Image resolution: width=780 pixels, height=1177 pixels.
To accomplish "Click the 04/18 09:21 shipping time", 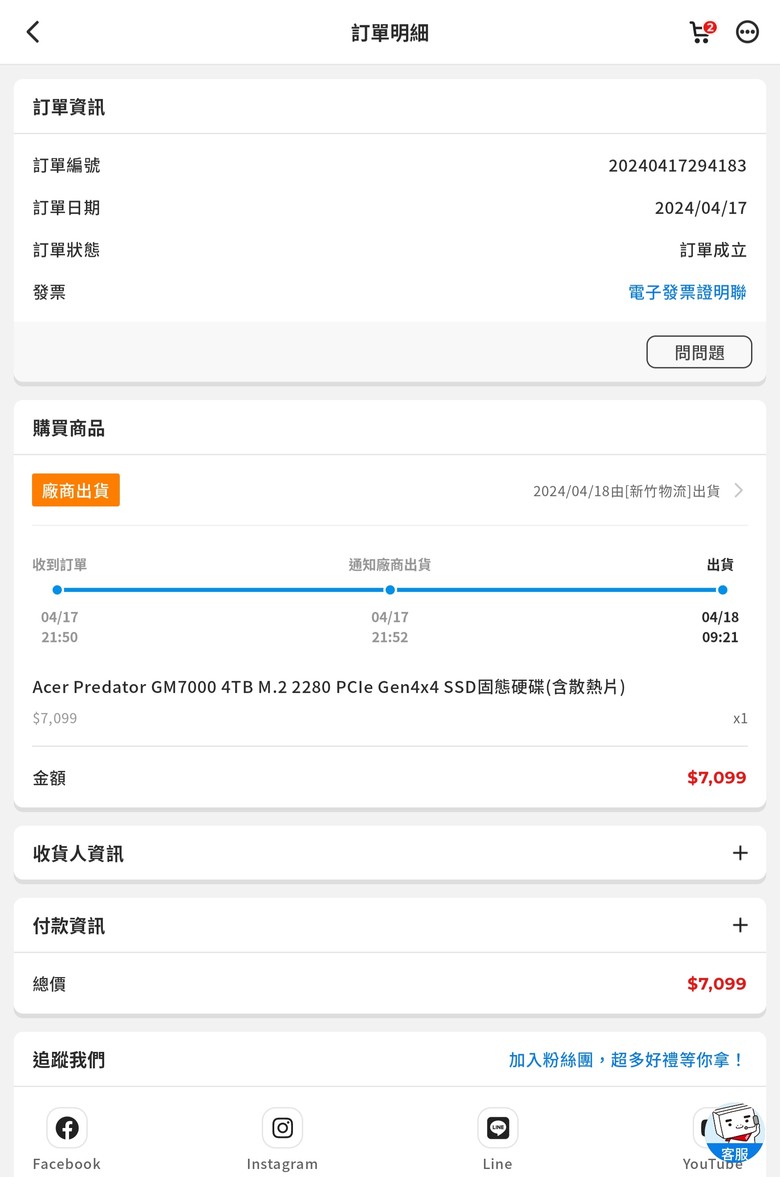I will tap(720, 627).
